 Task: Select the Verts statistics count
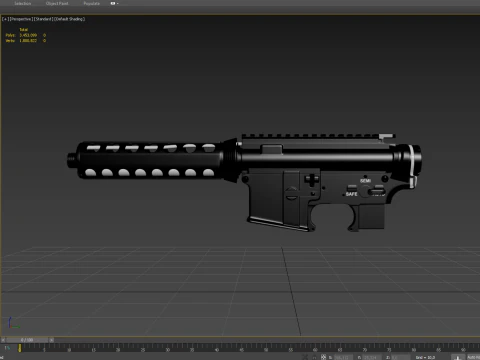[28, 41]
